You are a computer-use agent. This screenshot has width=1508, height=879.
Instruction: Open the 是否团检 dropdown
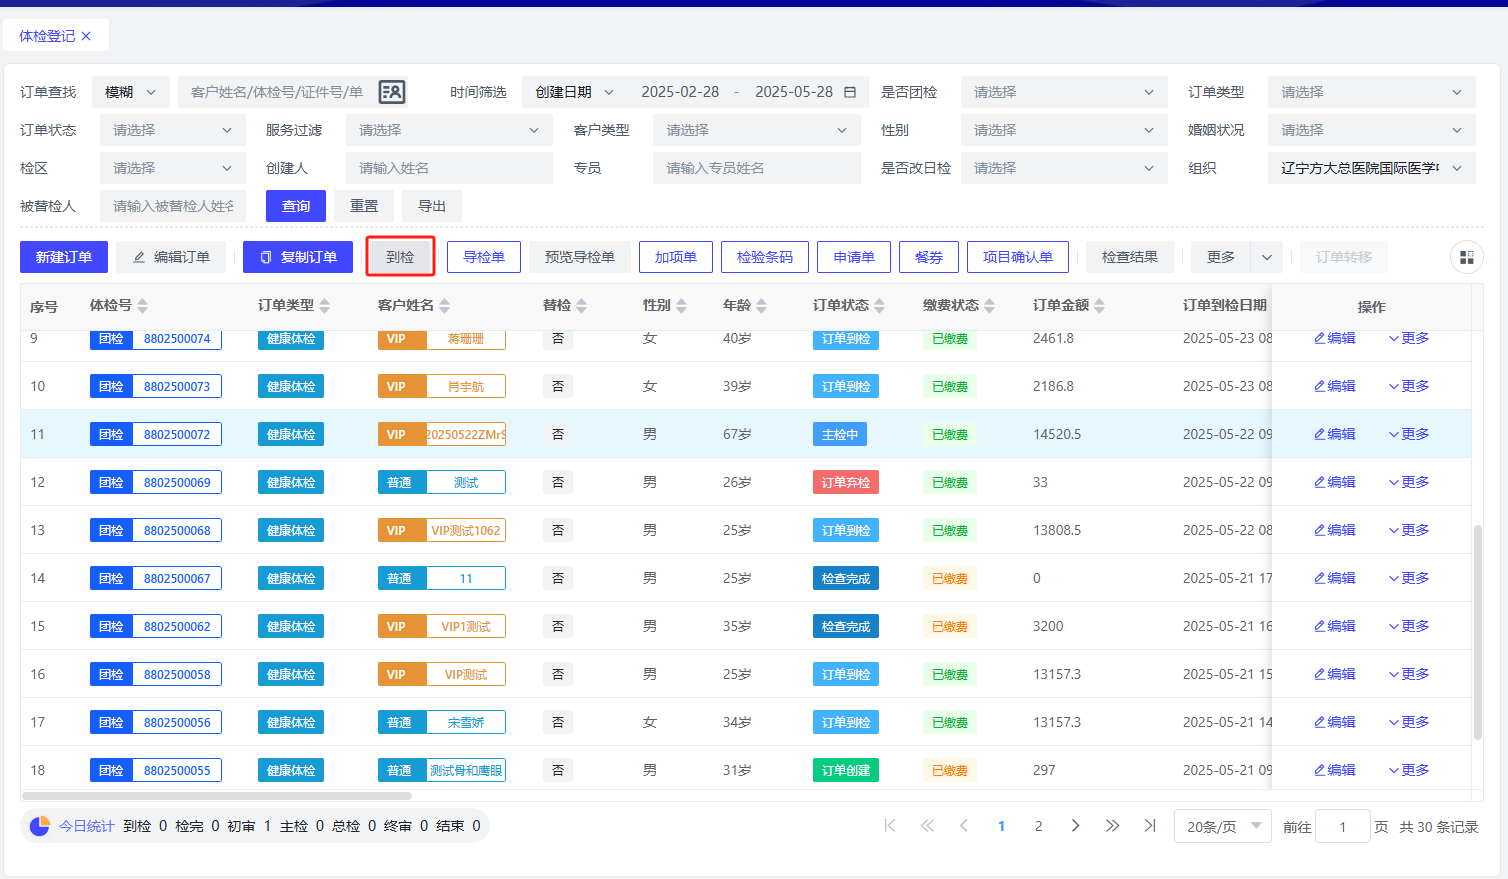coord(1064,92)
